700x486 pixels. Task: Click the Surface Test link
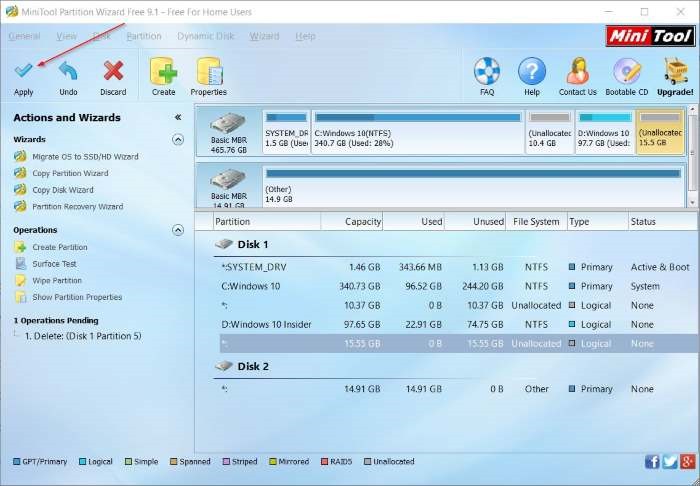pyautogui.click(x=54, y=264)
